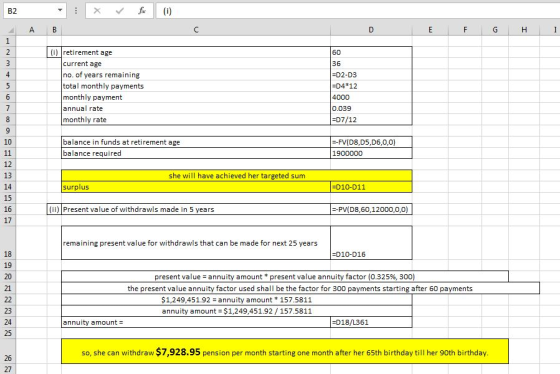This screenshot has width=560, height=374.
Task: Click the 'monthly rate' cell
Action: click(x=196, y=120)
